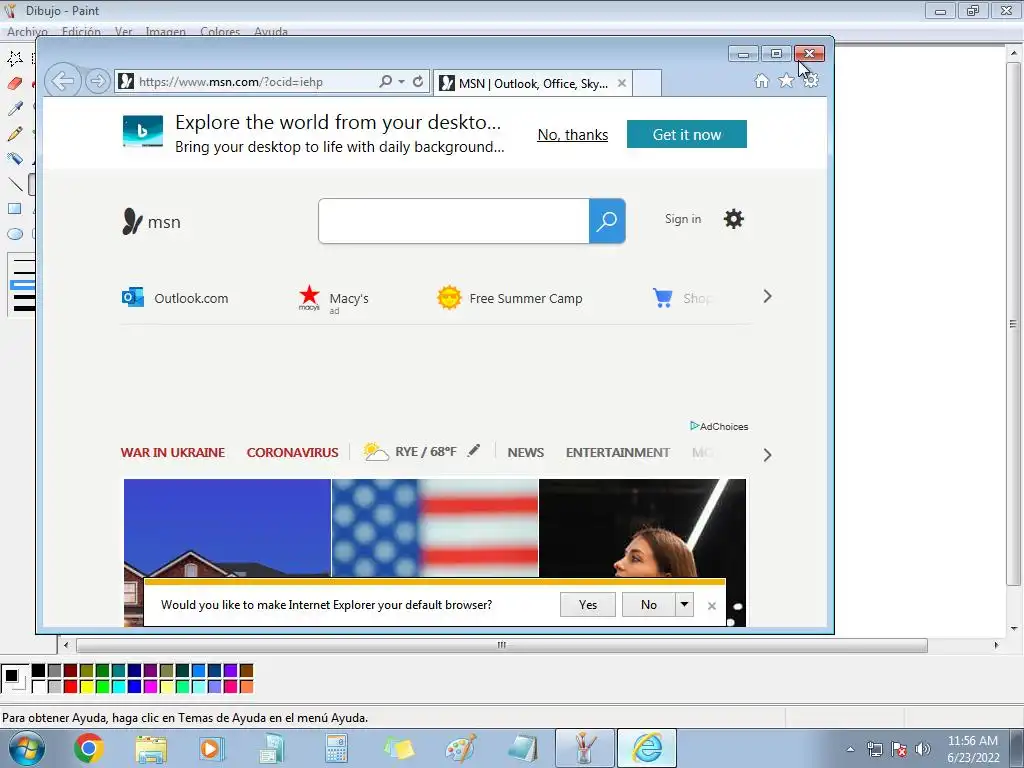Viewport: 1024px width, 768px height.
Task: Click the Sign in link
Action: tap(683, 219)
